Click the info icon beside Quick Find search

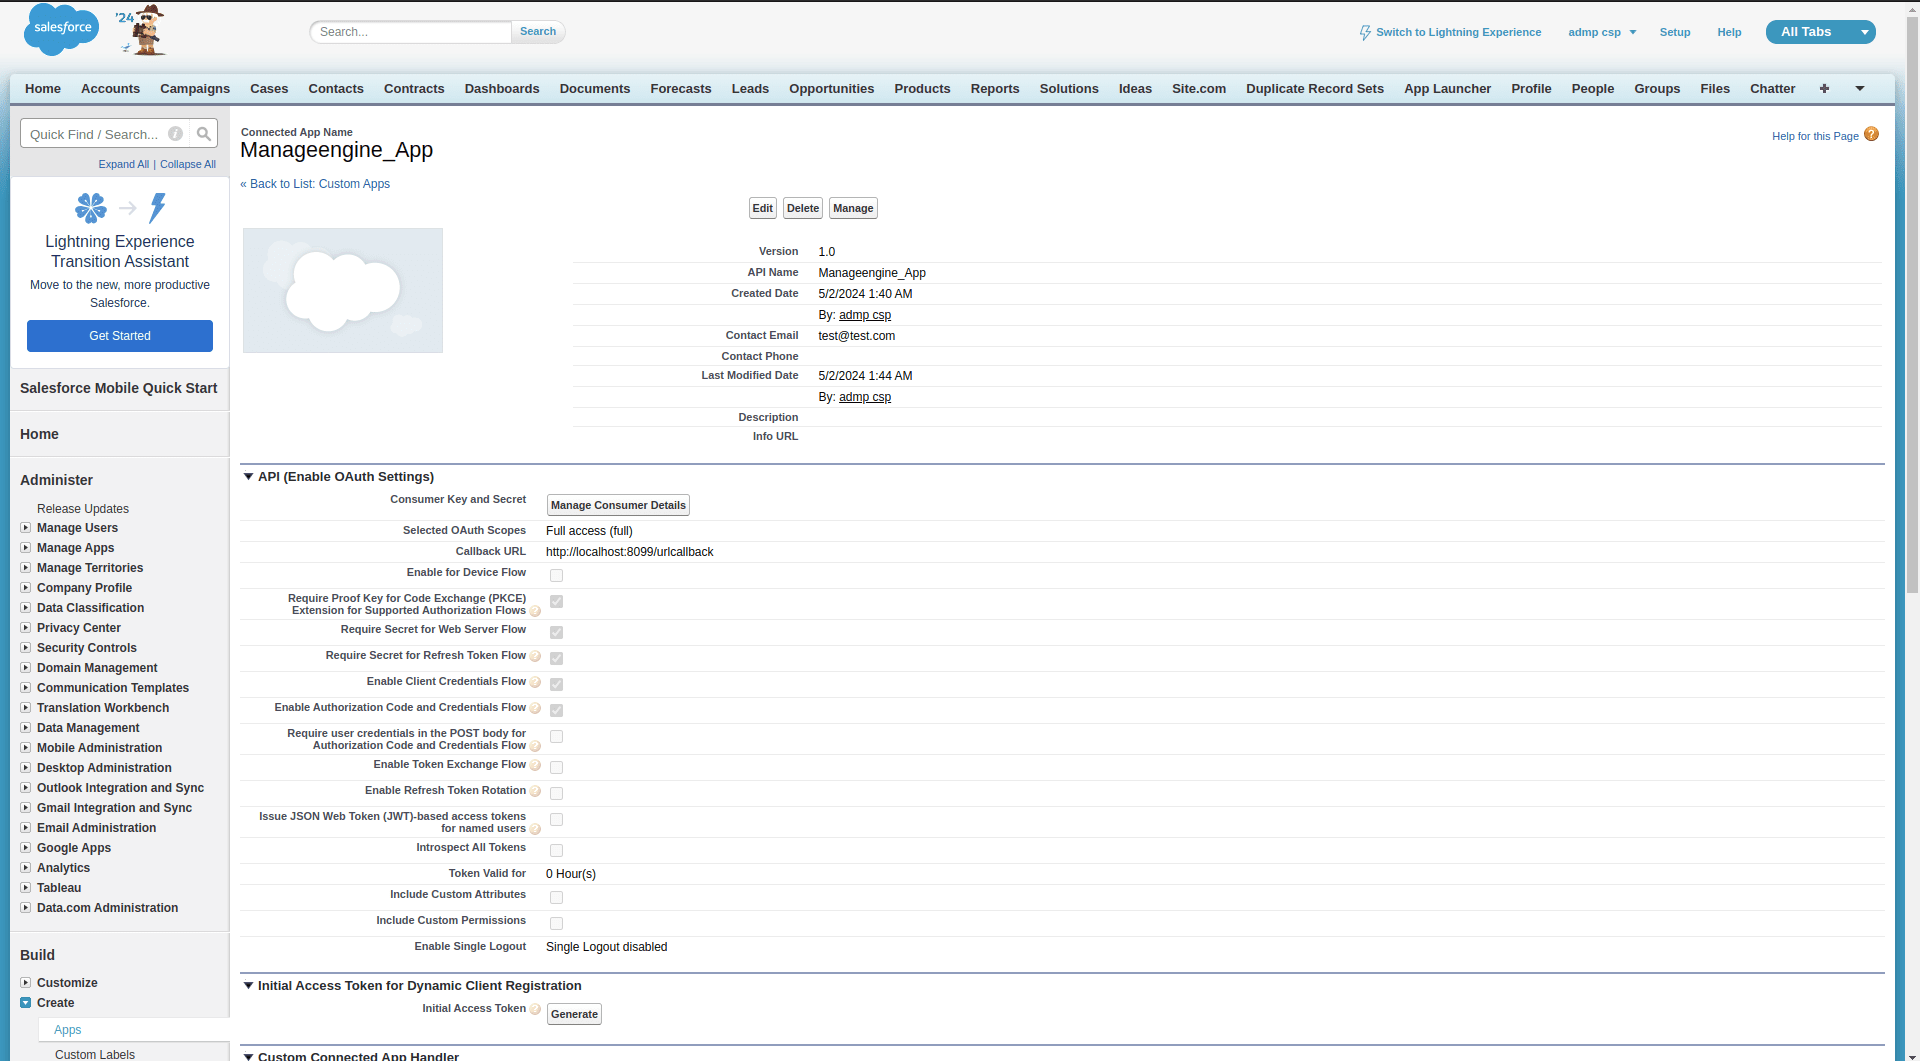pyautogui.click(x=175, y=133)
